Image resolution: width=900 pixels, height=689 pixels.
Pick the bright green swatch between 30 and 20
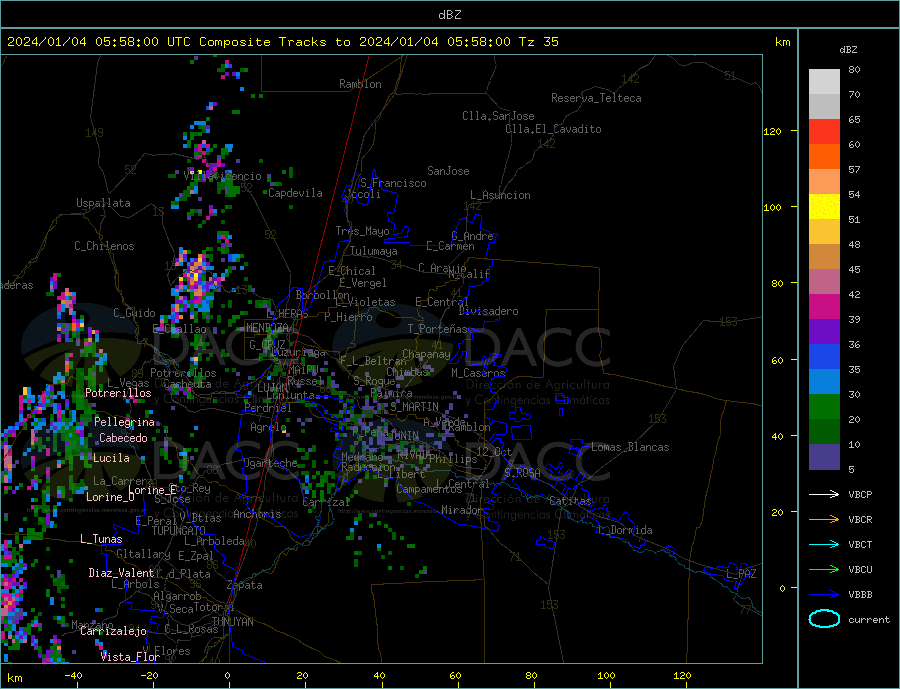pos(824,407)
